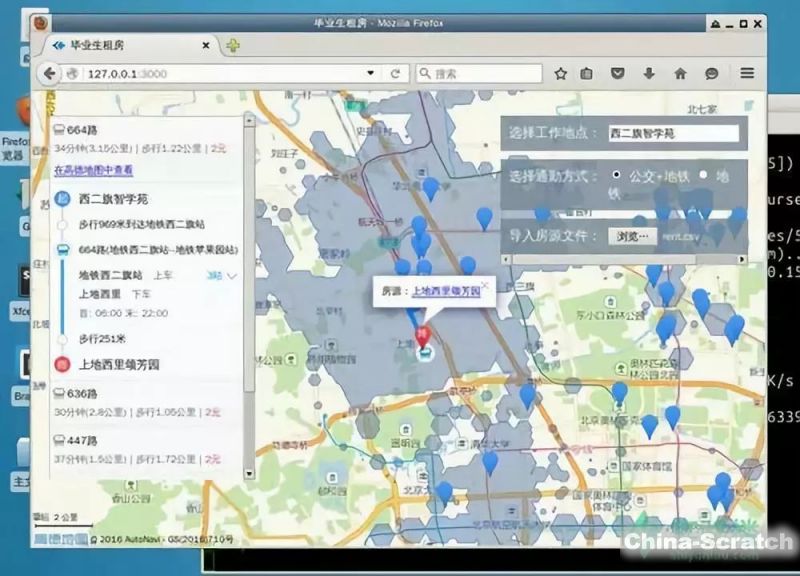The width and height of the screenshot is (800, 576).
Task: Open the downloads arrow icon
Action: click(649, 74)
